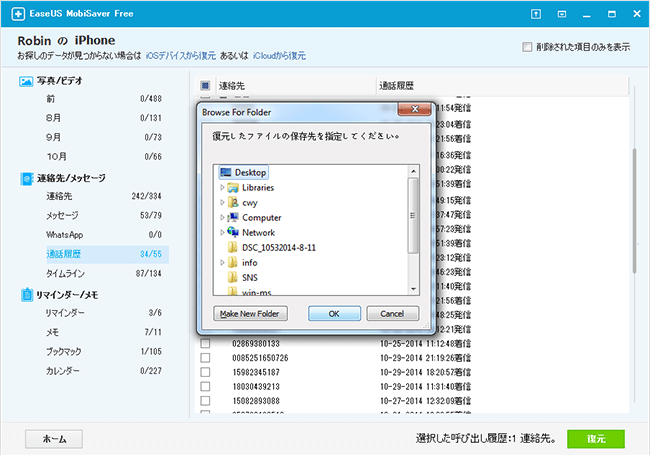The image size is (650, 455).
Task: Click the リマインダー/メモ category icon
Action: [27, 295]
